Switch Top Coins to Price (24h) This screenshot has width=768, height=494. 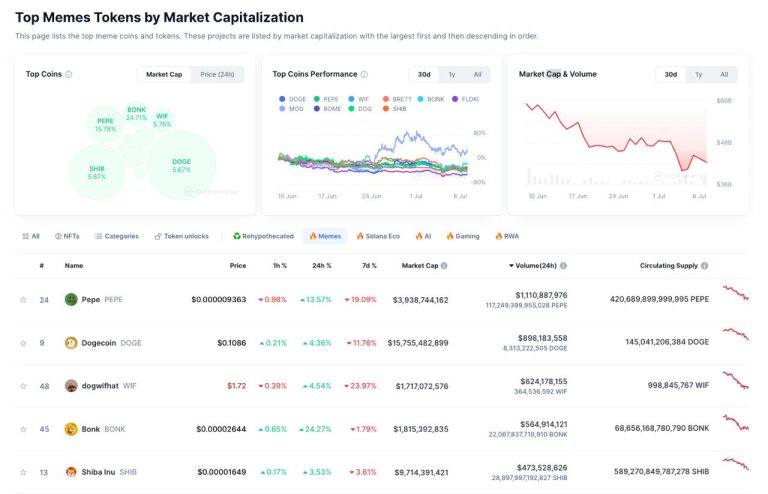(x=217, y=74)
